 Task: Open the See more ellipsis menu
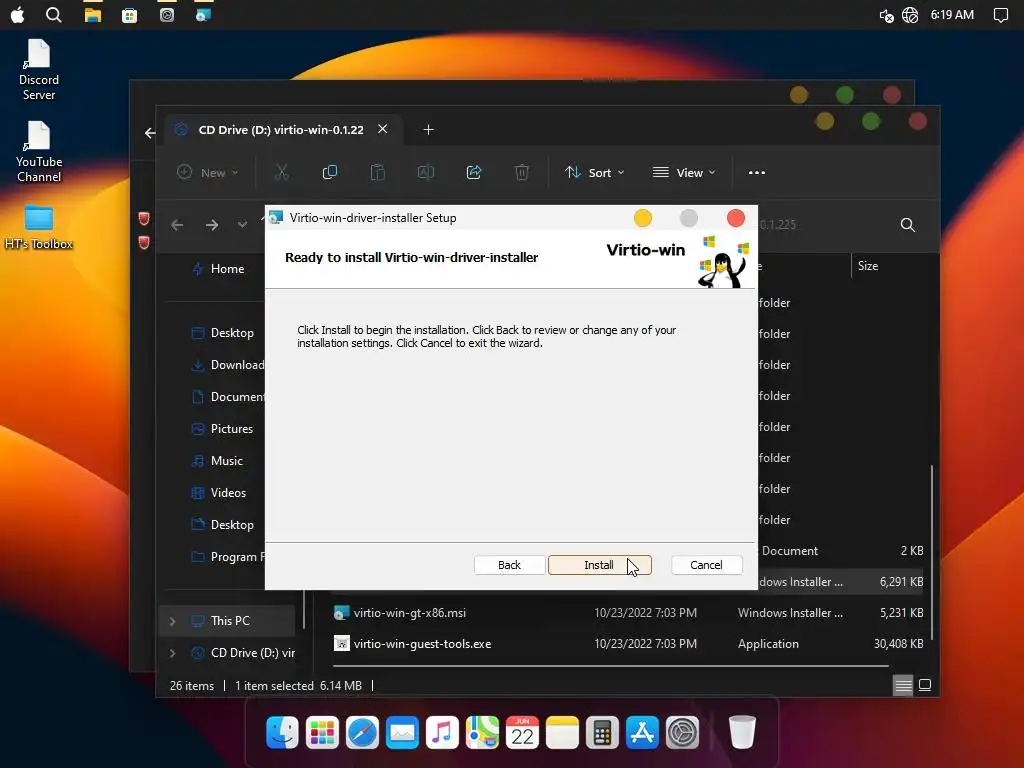757,172
